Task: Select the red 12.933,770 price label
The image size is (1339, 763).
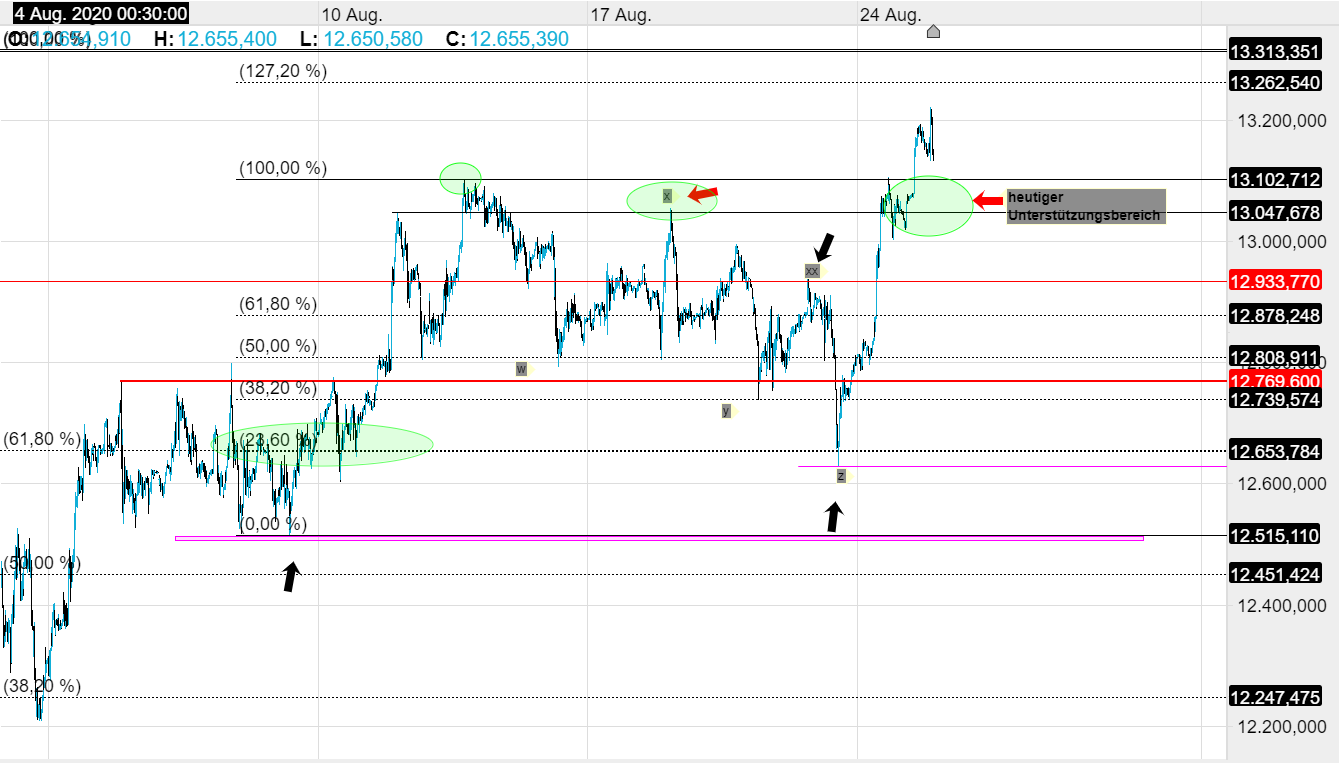Action: point(1275,282)
